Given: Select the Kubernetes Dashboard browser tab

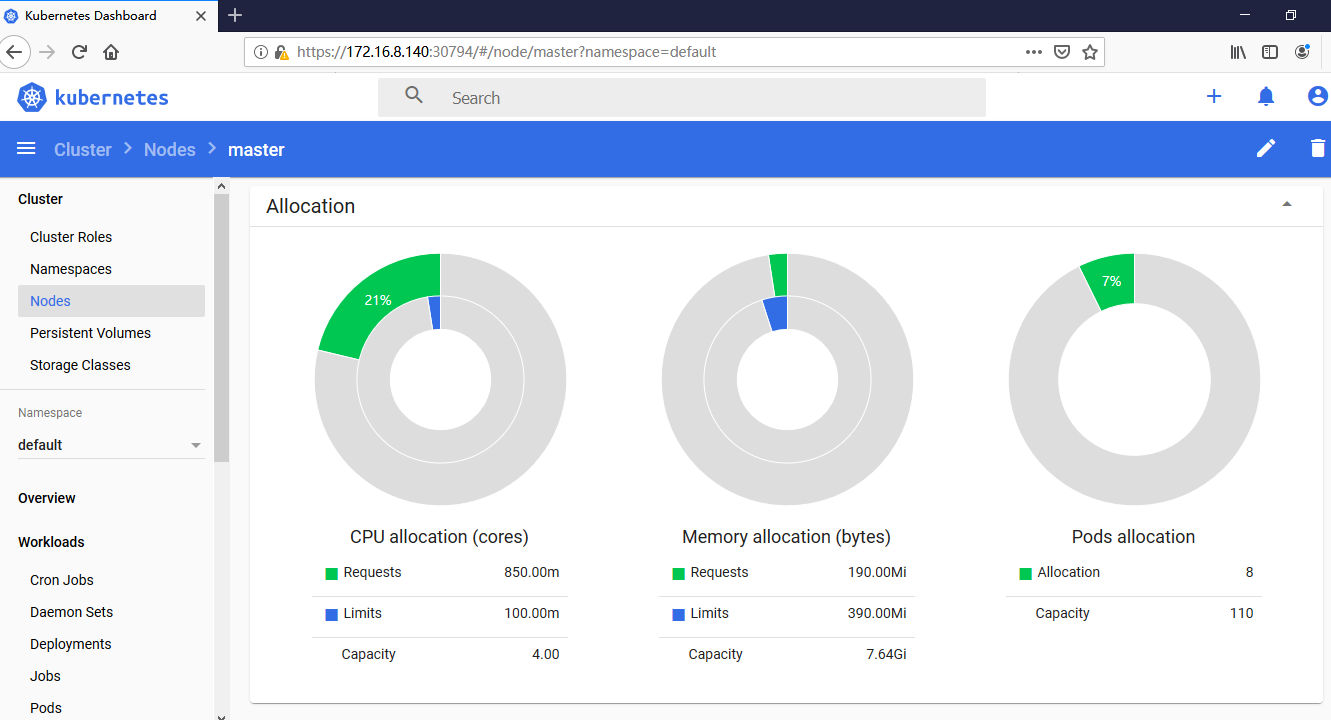Looking at the screenshot, I should 109,15.
